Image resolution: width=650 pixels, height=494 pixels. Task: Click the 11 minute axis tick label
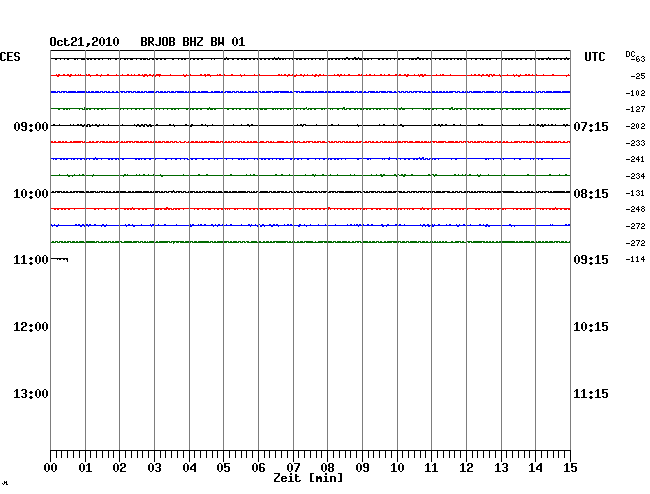(431, 468)
